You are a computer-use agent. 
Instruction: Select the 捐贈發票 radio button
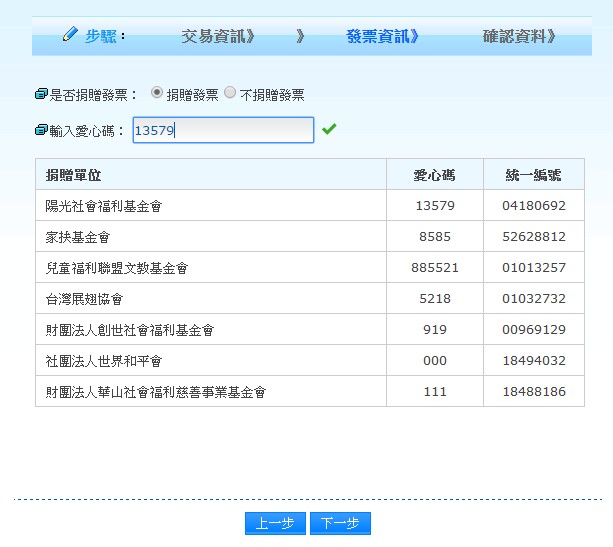coord(157,93)
